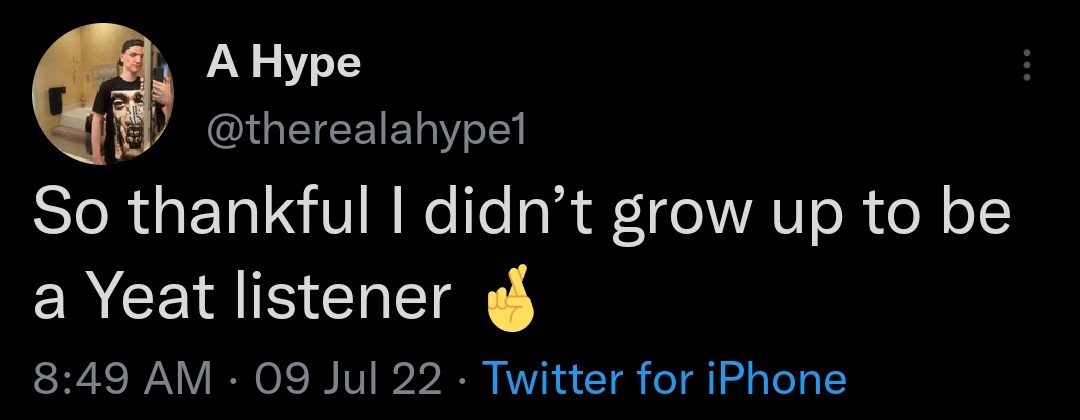Click the 8:49 AM timestamp

tap(122, 380)
